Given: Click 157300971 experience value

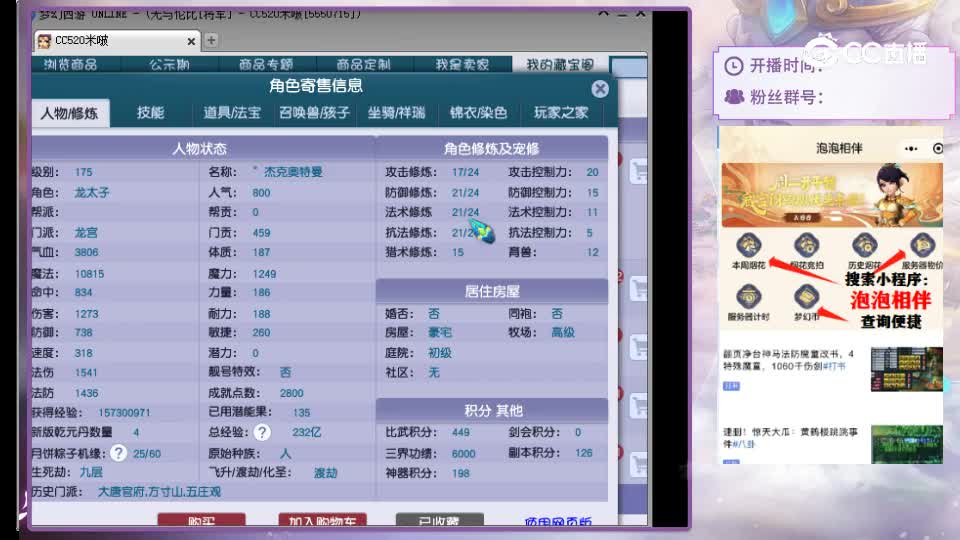Looking at the screenshot, I should [x=124, y=413].
